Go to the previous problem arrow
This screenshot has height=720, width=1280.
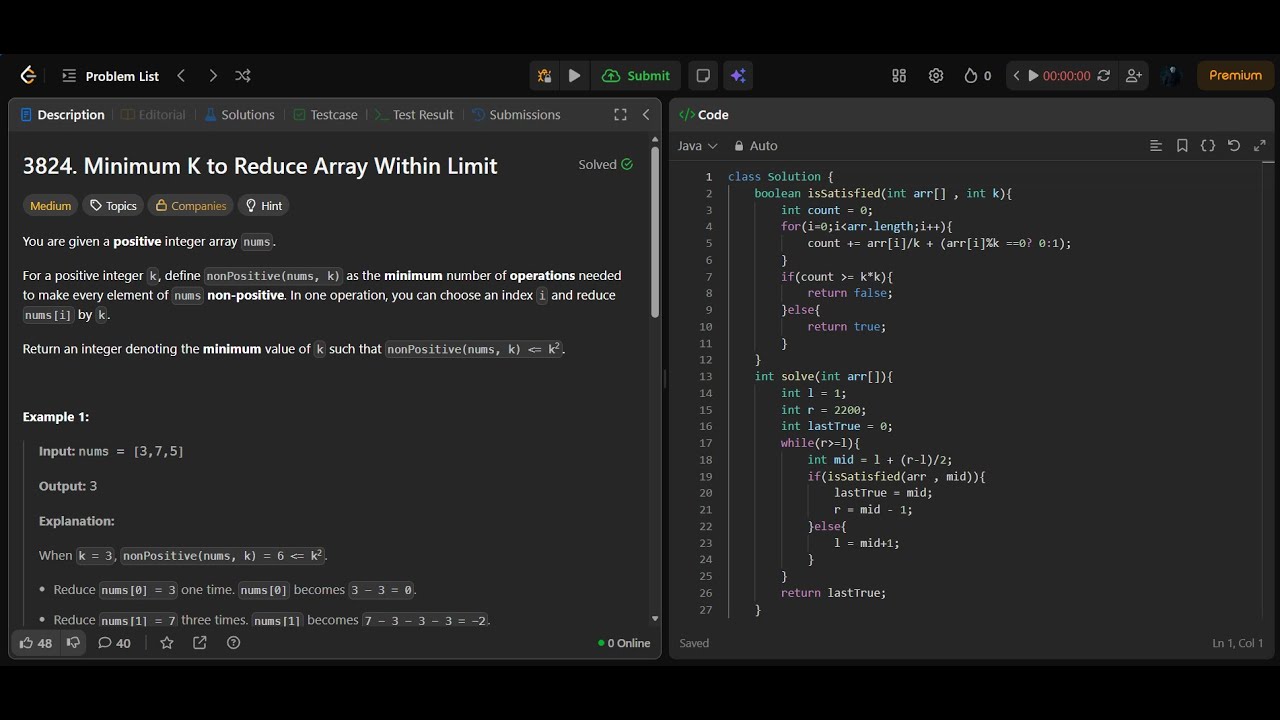coord(181,75)
